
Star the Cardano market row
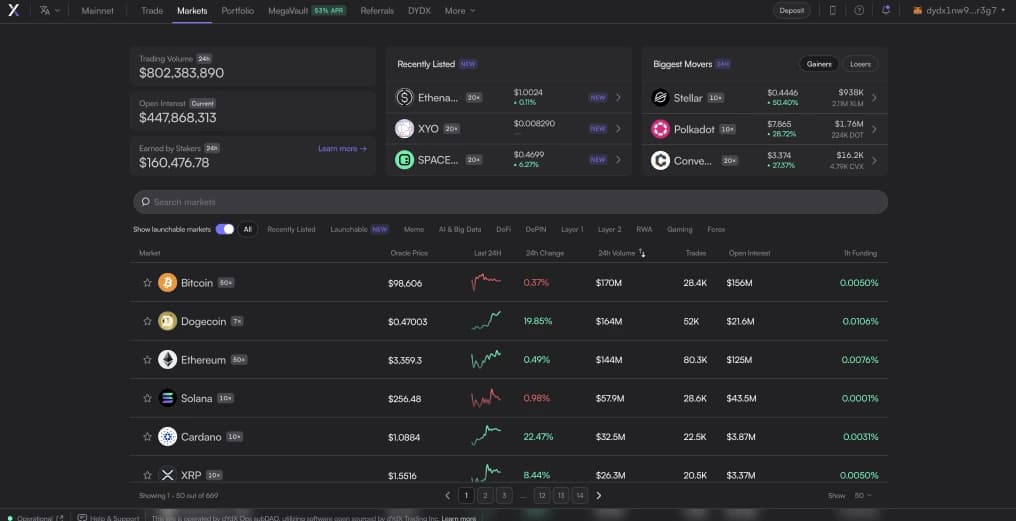147,437
